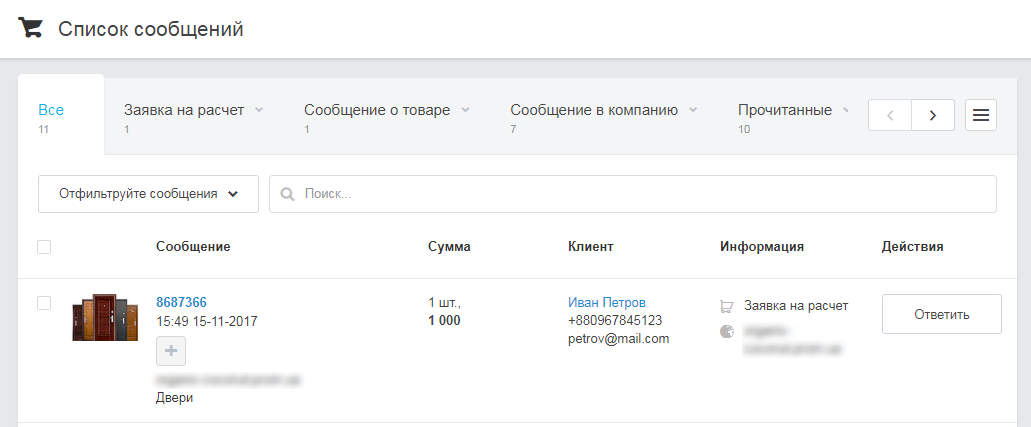Expand the Сообщение о товаре tab arrow
1031x427 pixels.
click(x=465, y=110)
